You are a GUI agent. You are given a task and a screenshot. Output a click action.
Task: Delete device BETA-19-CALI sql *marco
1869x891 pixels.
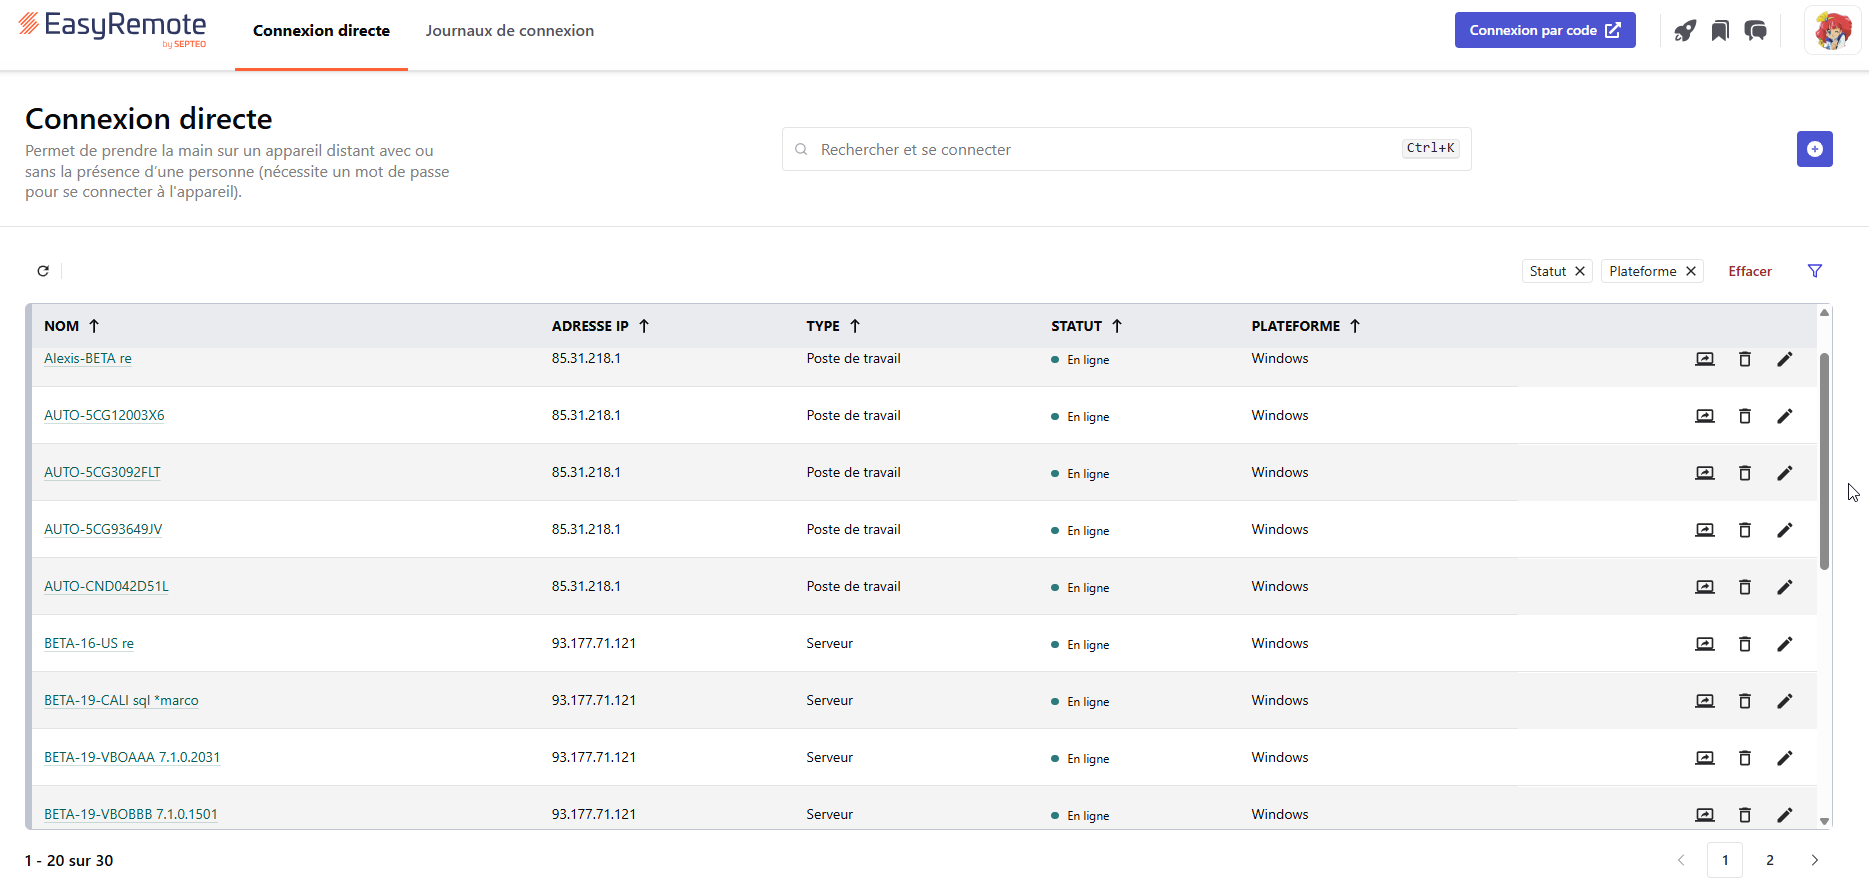(x=1745, y=701)
